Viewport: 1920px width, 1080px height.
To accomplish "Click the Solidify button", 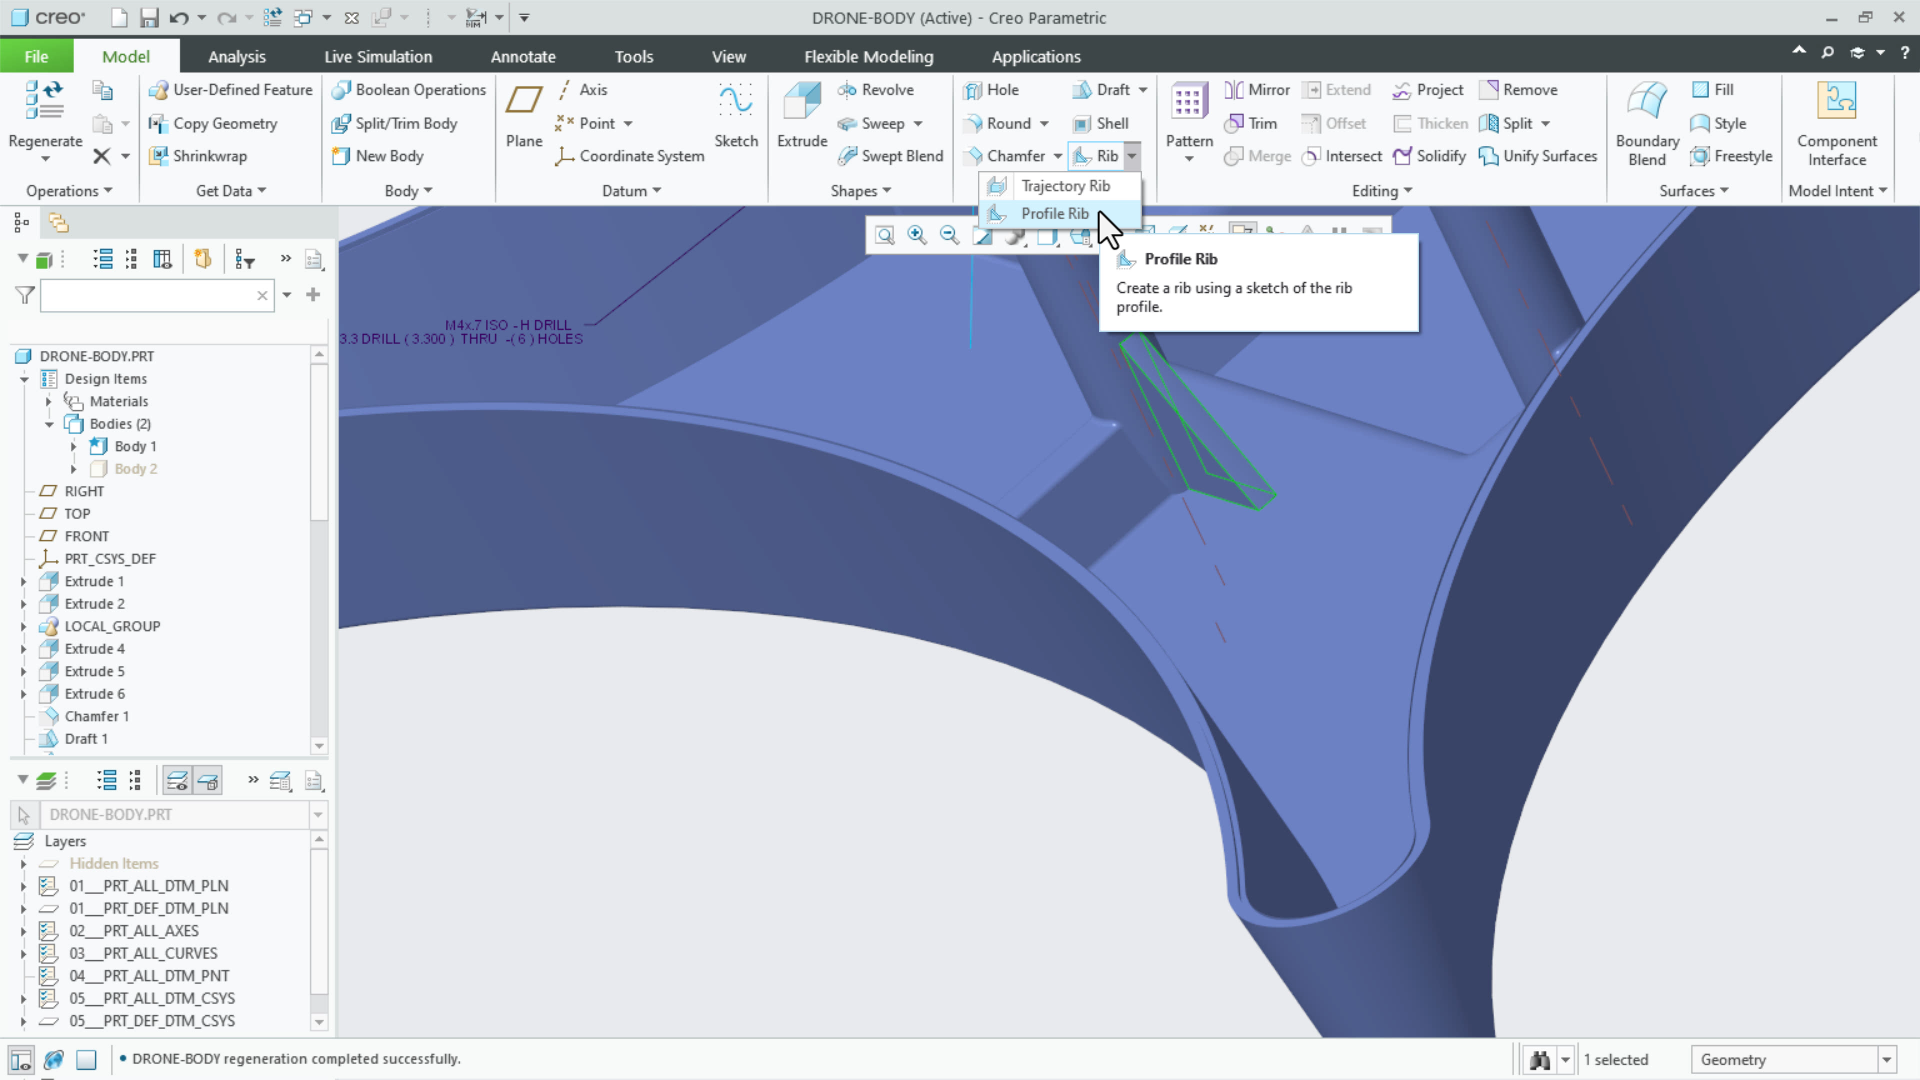I will click(1429, 156).
